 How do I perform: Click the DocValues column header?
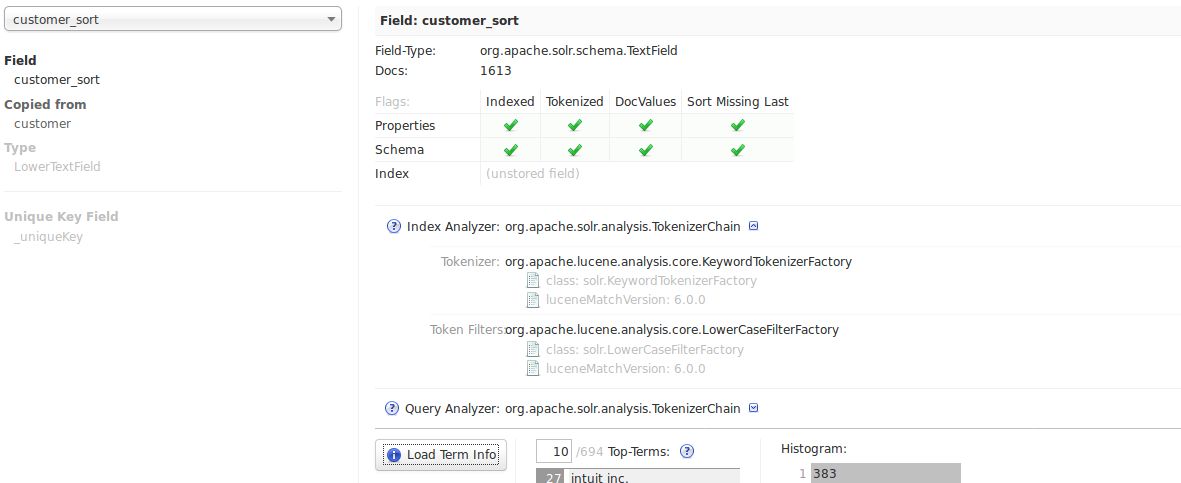click(x=645, y=102)
